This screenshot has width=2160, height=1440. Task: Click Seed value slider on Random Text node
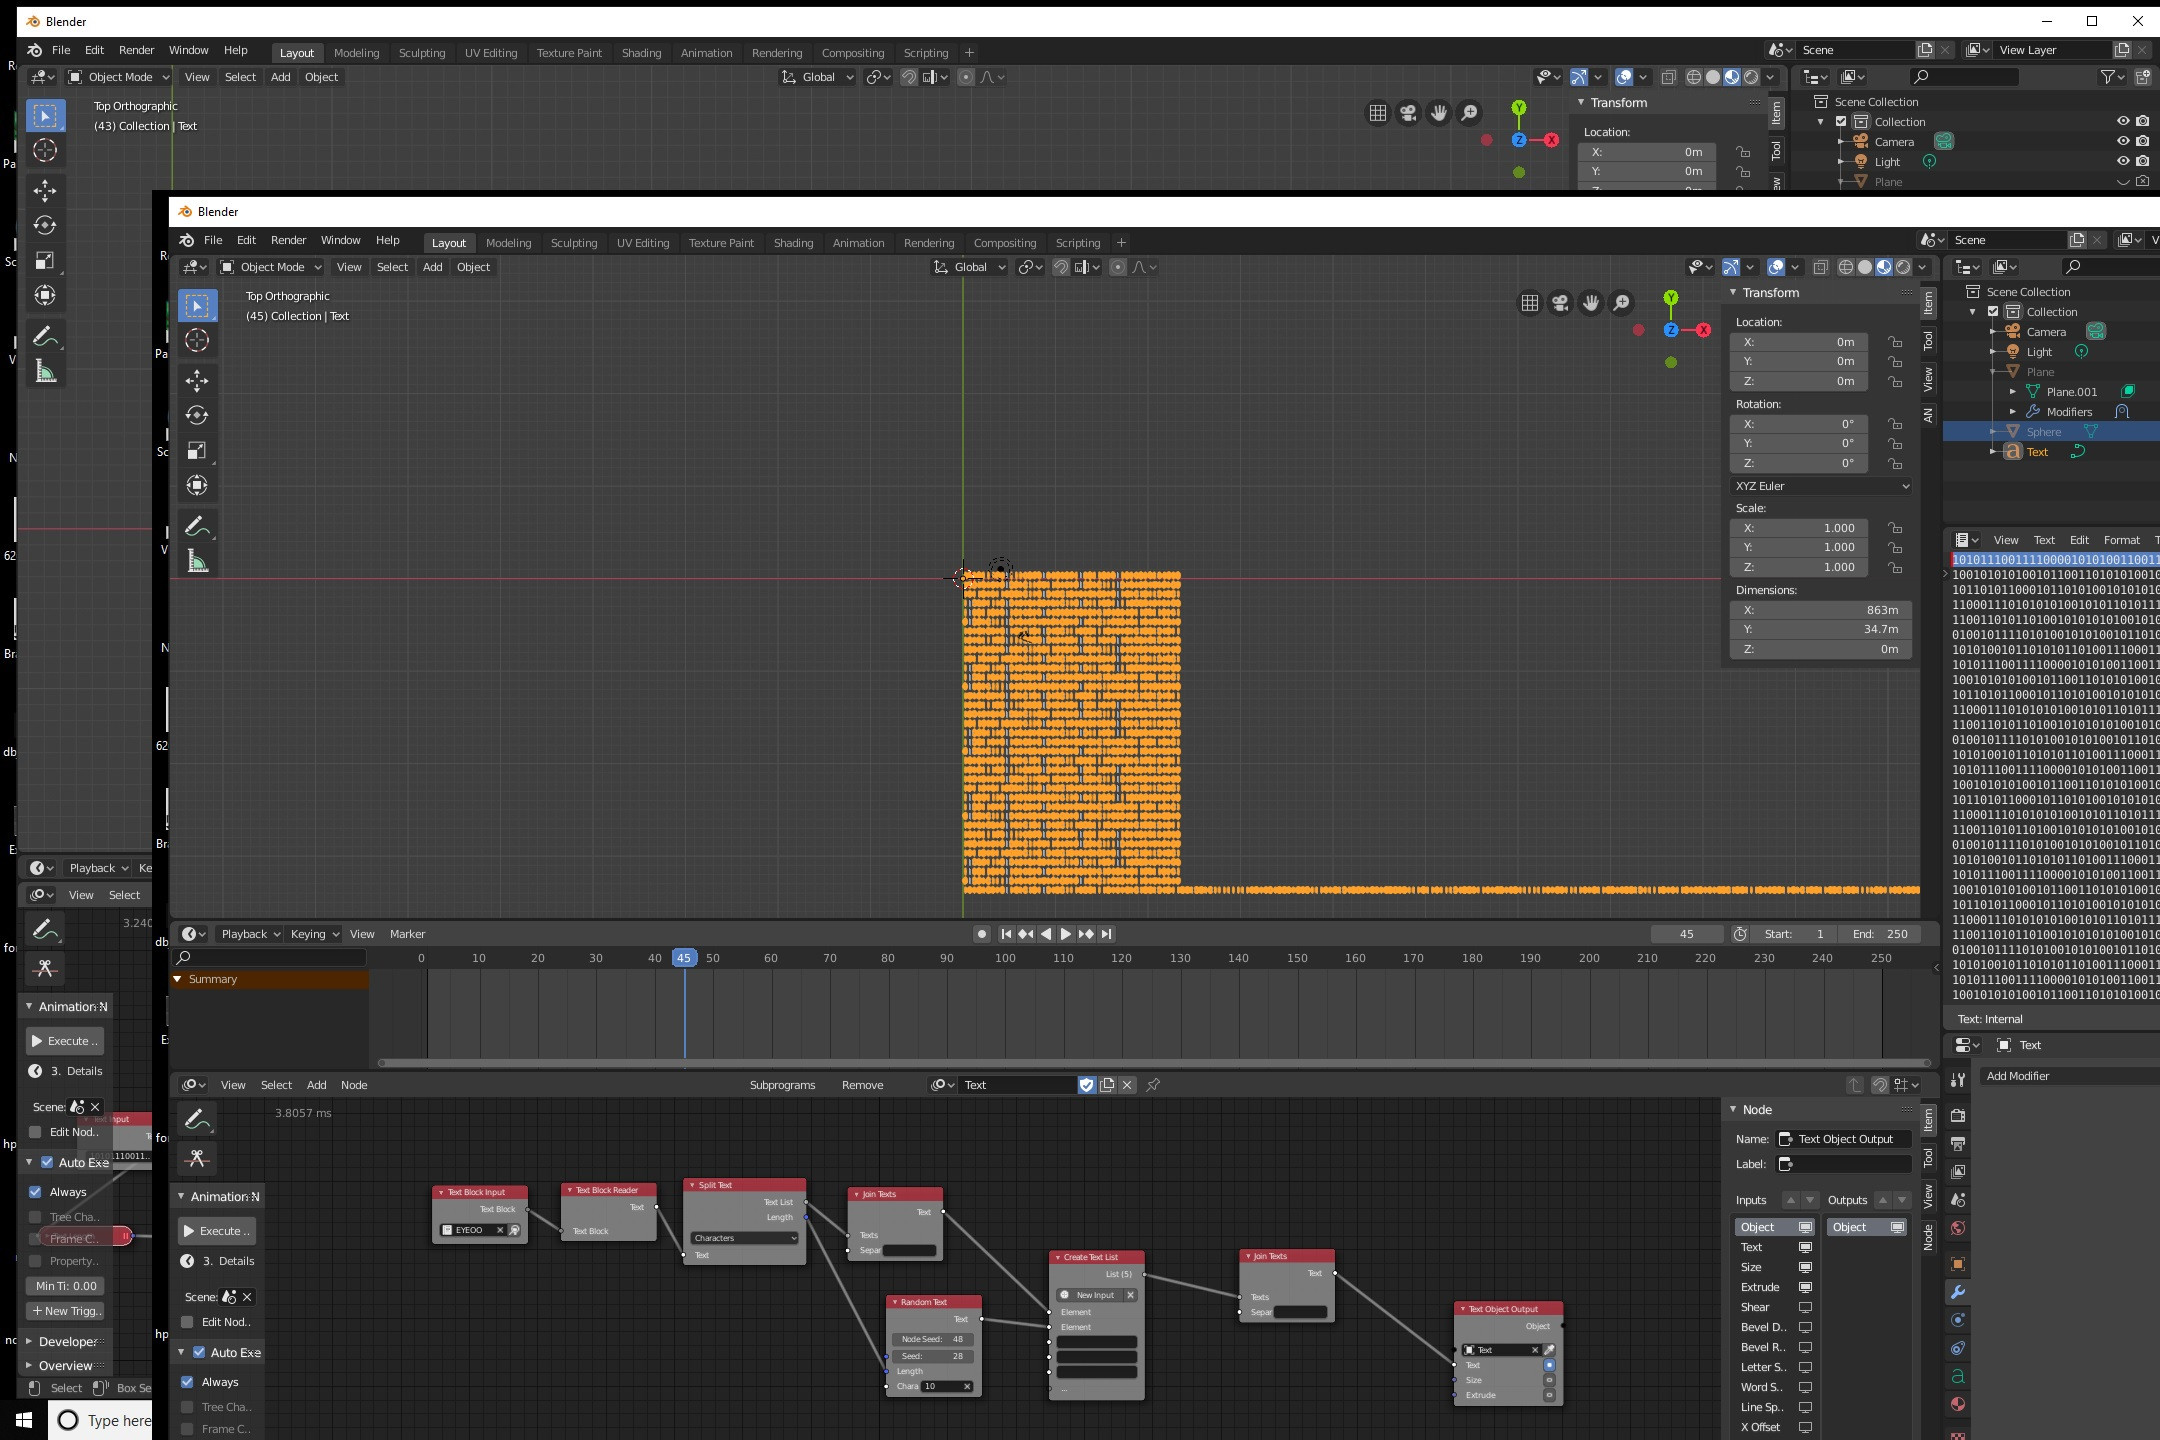932,1356
